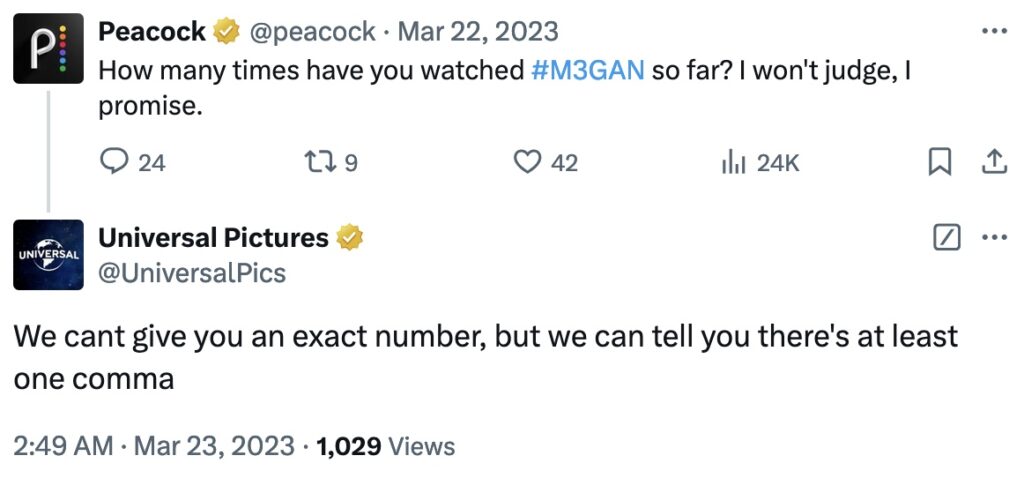The image size is (1024, 478).
Task: Click the slash-box icon beside Universal Pictures
Action: tap(946, 238)
